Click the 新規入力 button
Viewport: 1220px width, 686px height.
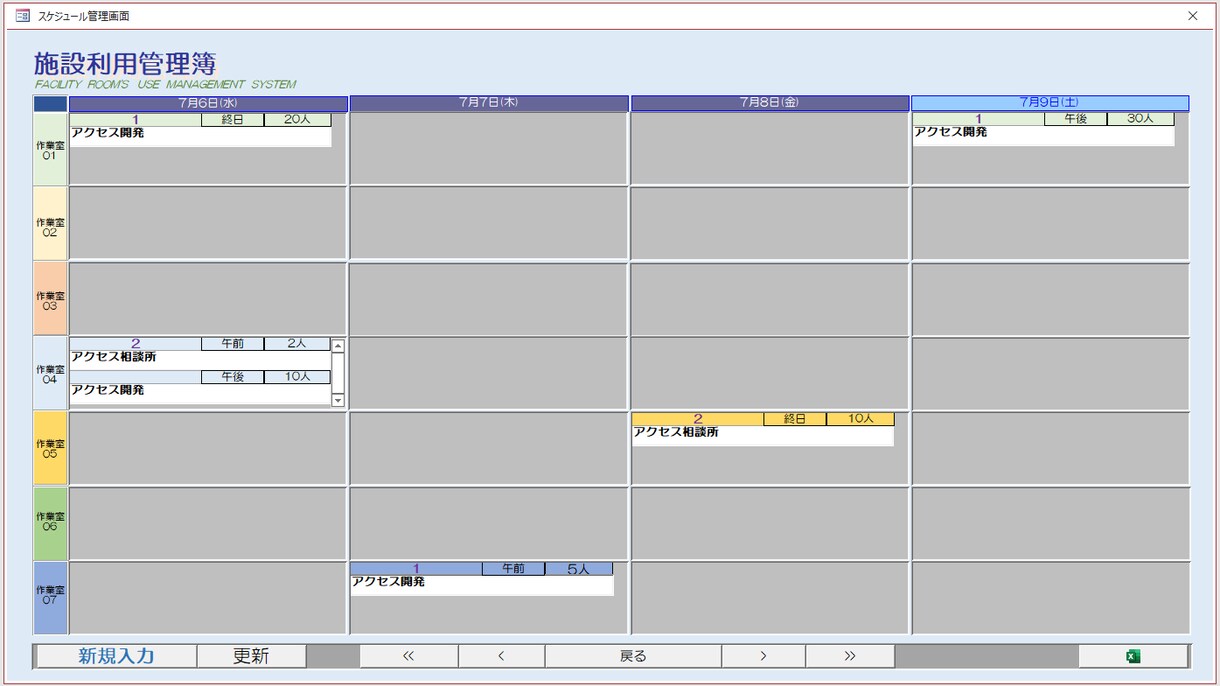click(x=116, y=656)
